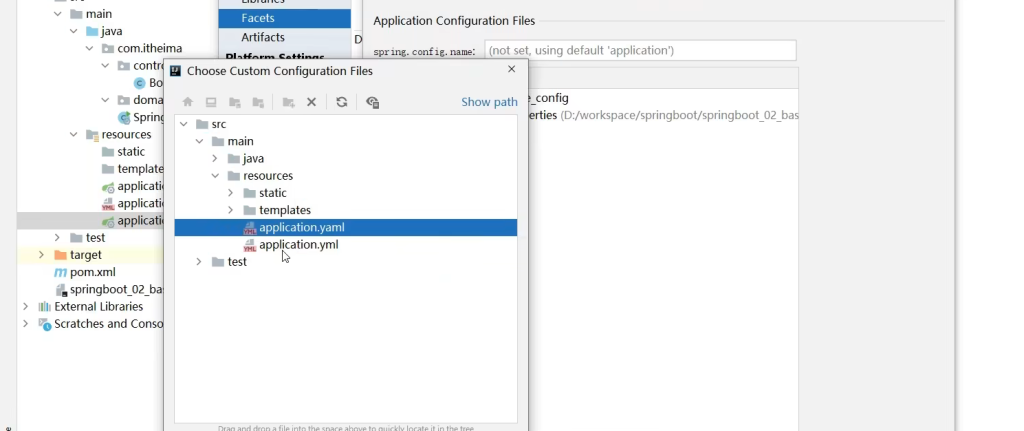Image resolution: width=1024 pixels, height=431 pixels.
Task: Click the Home directory icon in dialog toolbar
Action: pyautogui.click(x=187, y=102)
